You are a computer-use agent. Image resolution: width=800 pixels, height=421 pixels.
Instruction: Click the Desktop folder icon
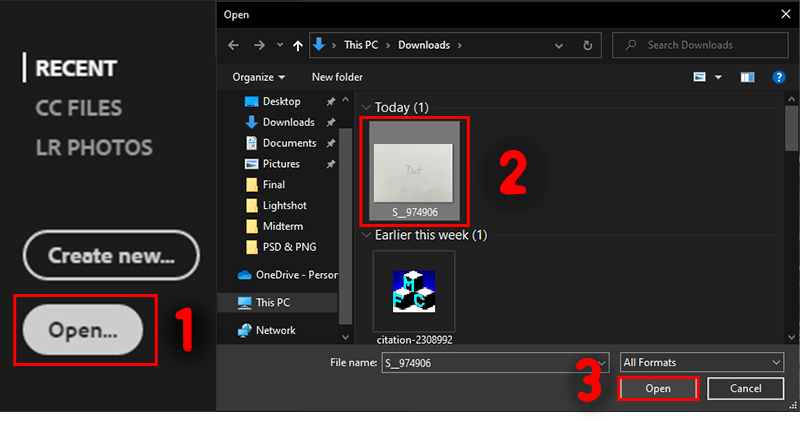coord(251,102)
